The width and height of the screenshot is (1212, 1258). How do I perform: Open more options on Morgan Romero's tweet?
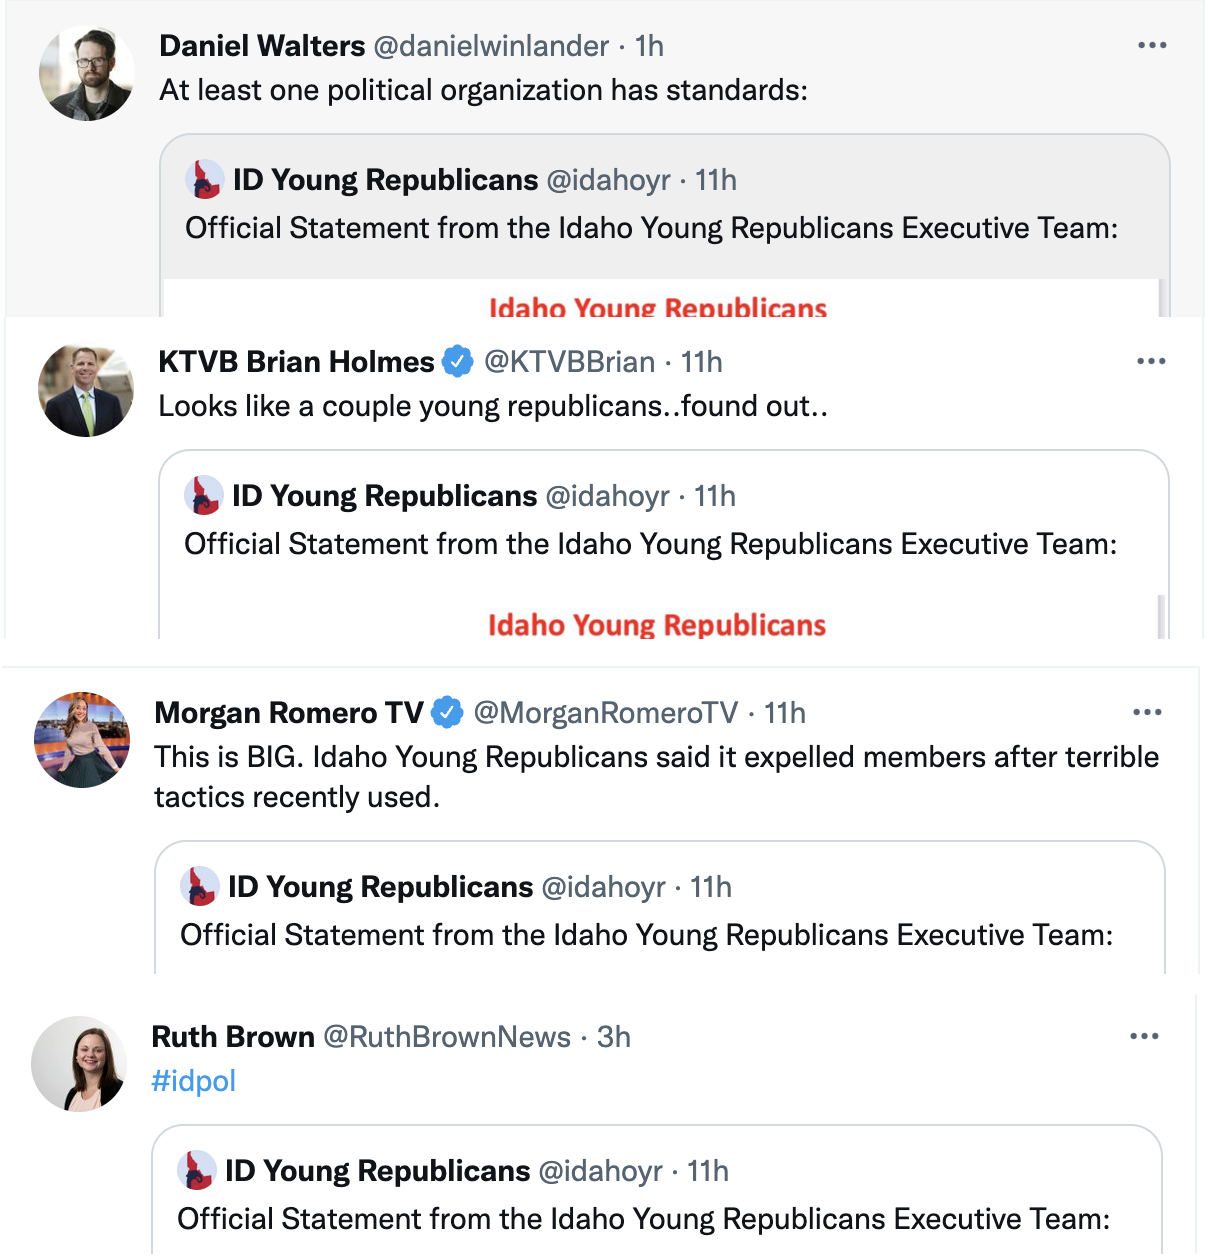pos(1147,712)
